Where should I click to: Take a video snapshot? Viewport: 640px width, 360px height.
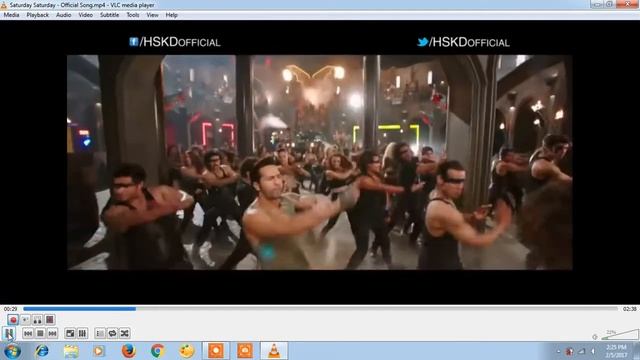[25, 320]
